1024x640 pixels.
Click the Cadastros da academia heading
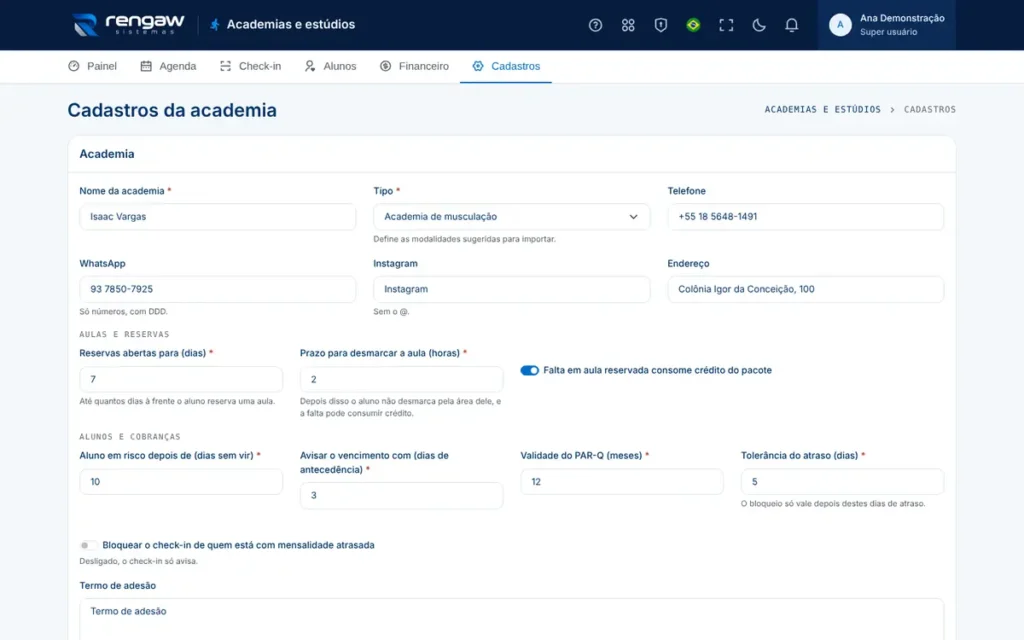pos(172,110)
